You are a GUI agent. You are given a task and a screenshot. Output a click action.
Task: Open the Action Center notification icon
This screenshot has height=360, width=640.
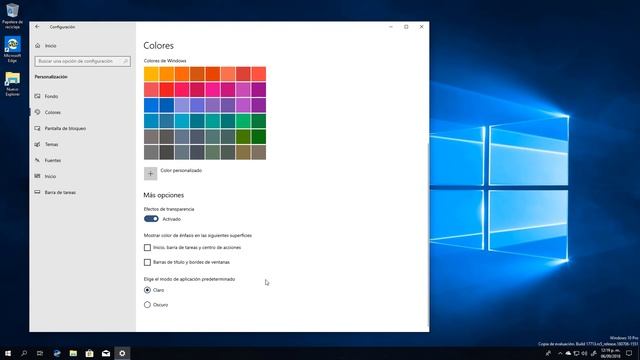tap(629, 353)
